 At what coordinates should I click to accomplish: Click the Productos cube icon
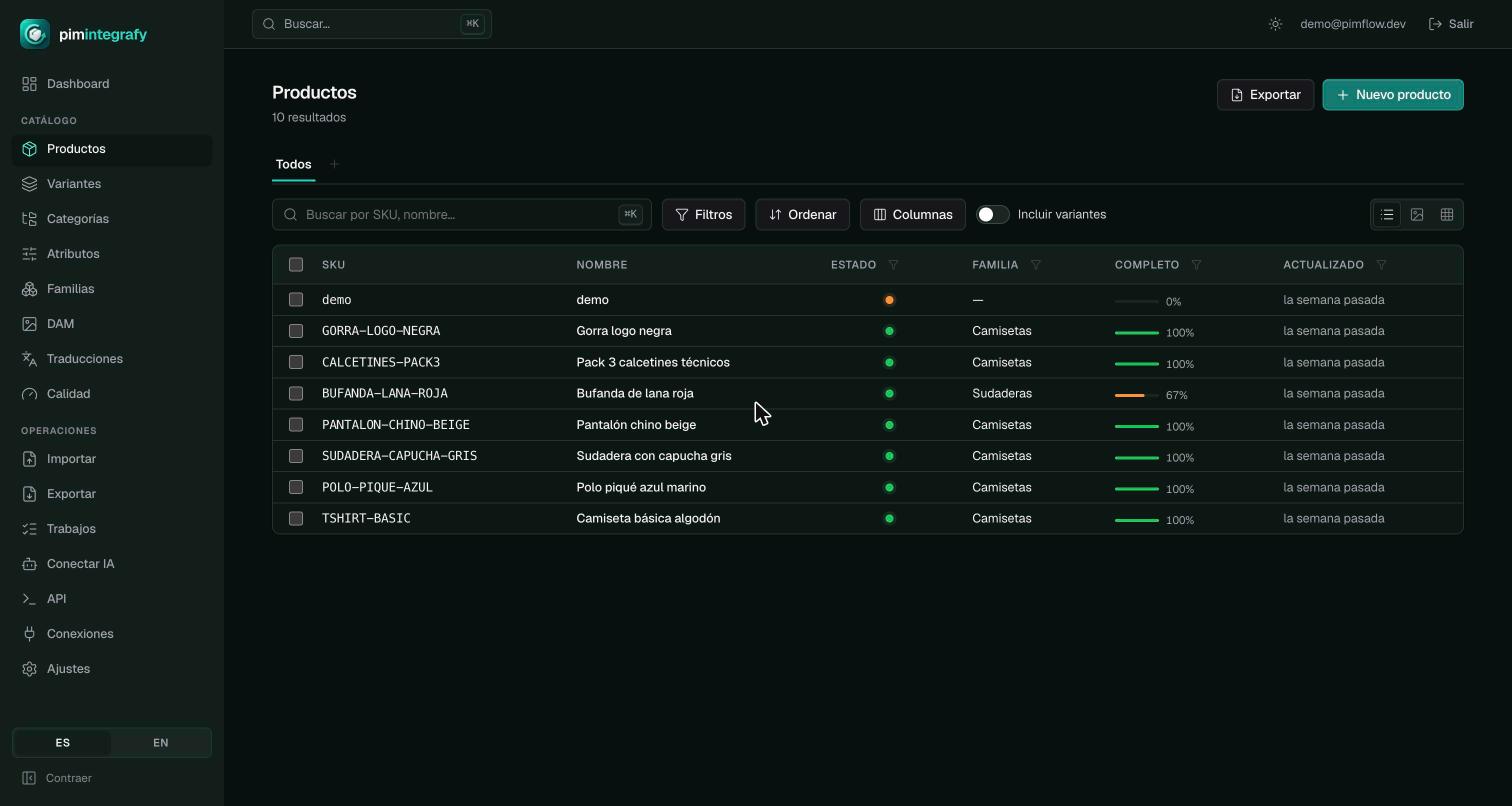point(29,149)
